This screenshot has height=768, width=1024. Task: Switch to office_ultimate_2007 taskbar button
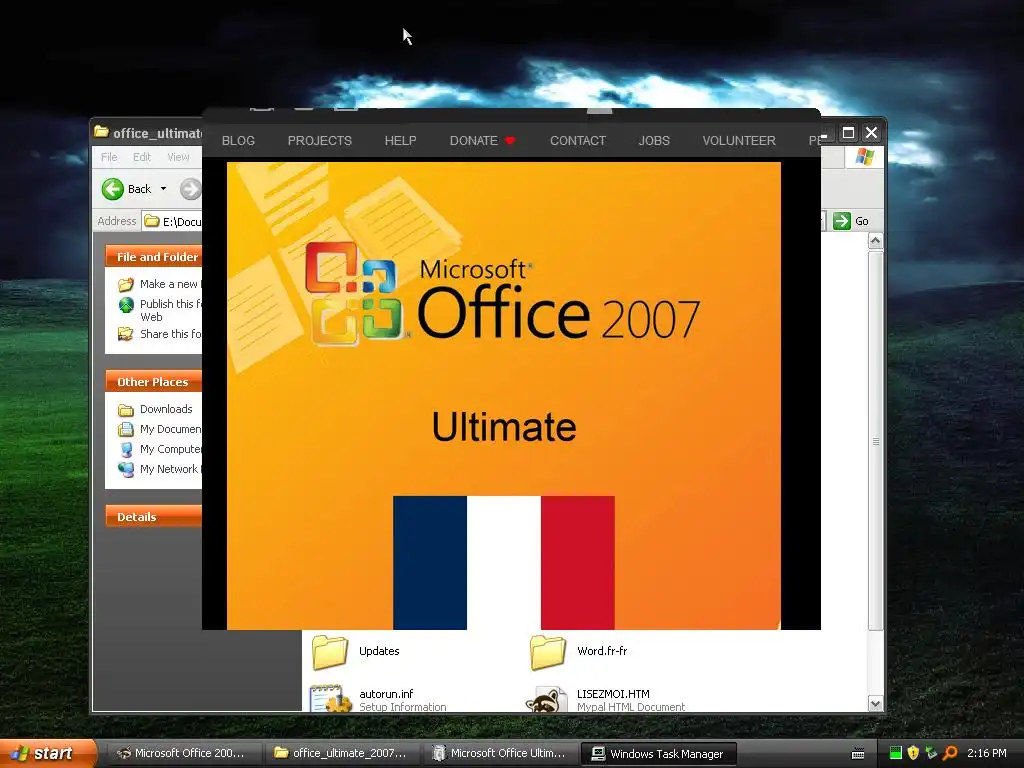[342, 753]
